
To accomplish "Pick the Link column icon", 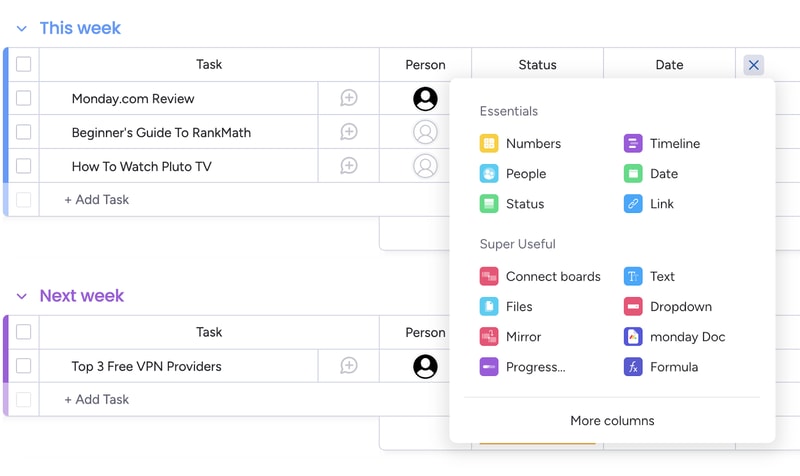I will 633,204.
